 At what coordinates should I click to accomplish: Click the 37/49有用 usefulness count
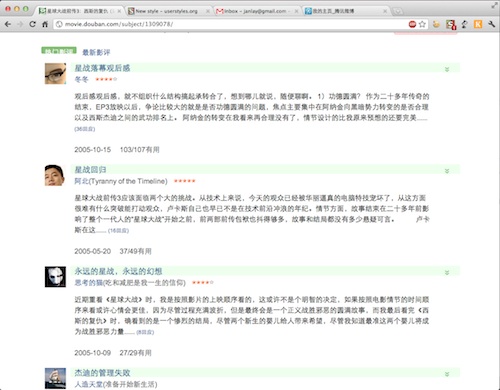click(136, 251)
